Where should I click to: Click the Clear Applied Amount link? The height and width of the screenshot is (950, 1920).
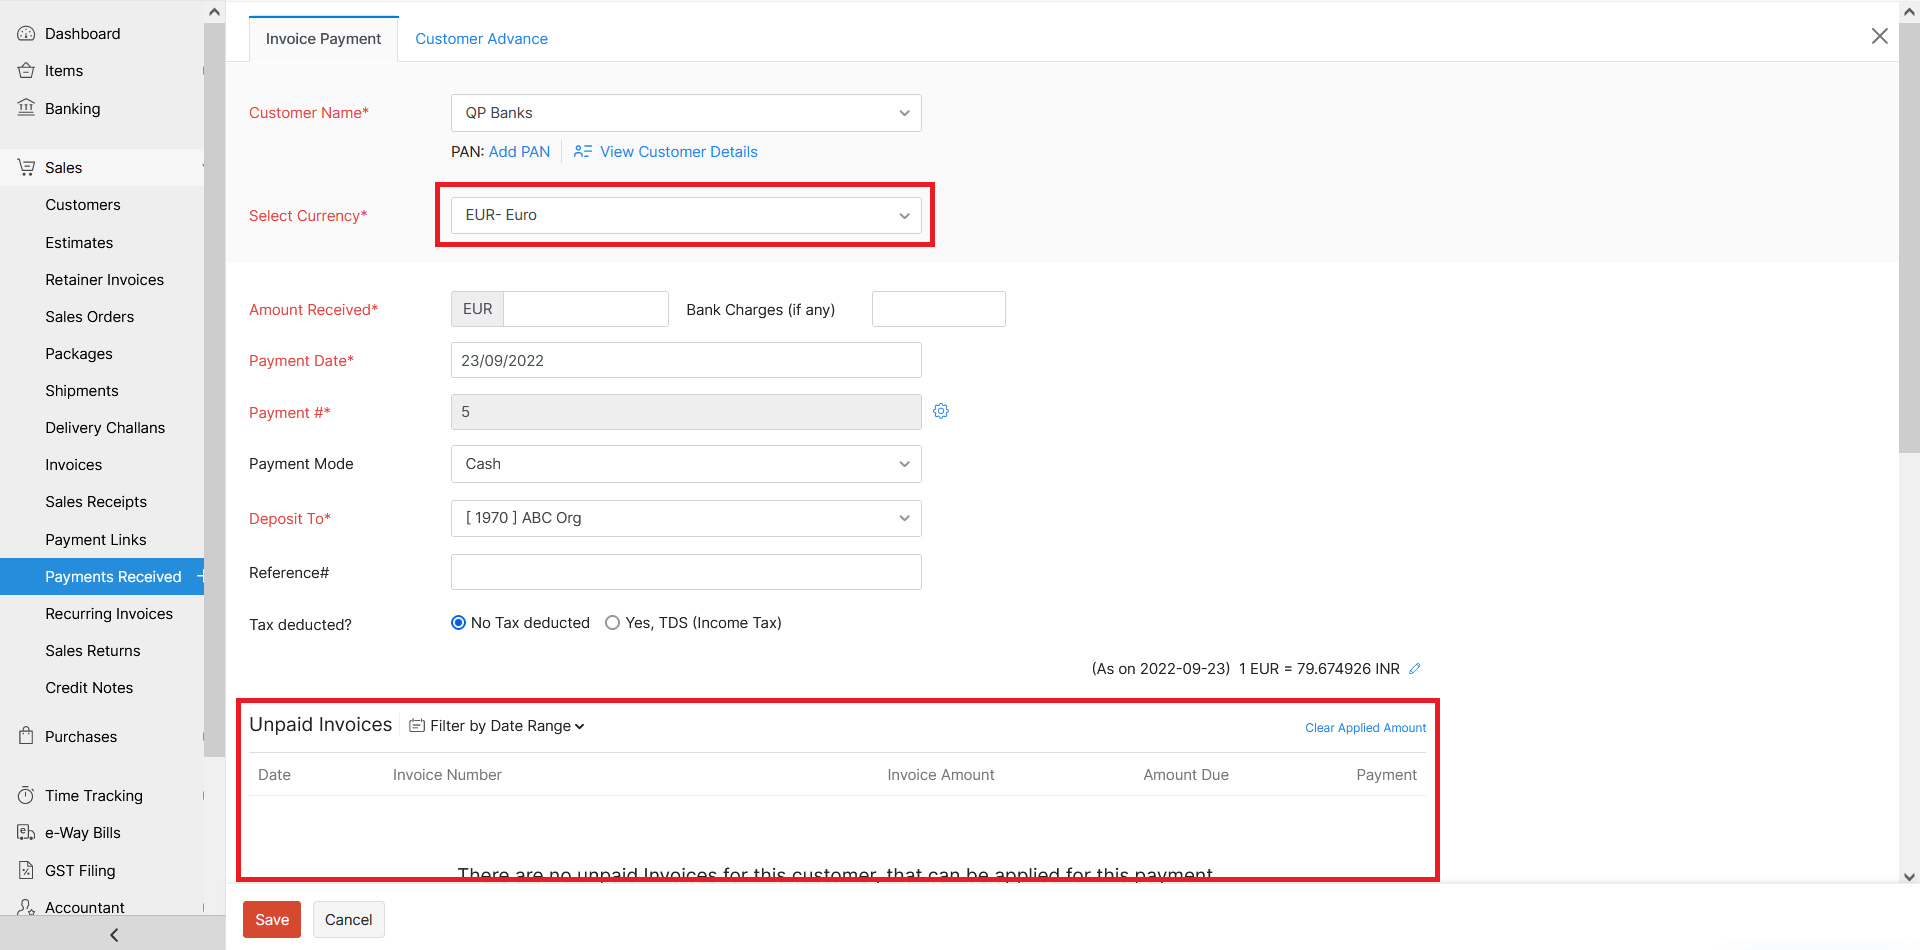[1365, 727]
